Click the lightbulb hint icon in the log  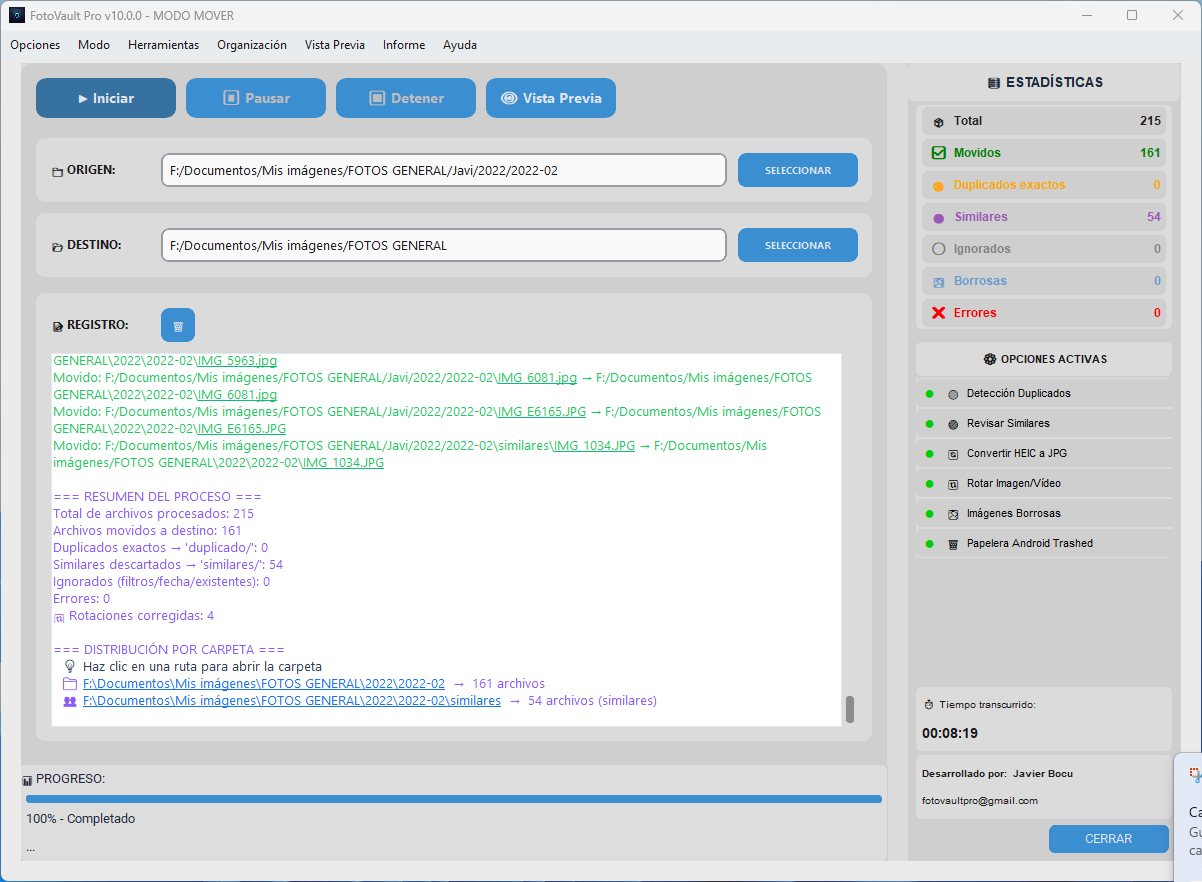[x=70, y=666]
